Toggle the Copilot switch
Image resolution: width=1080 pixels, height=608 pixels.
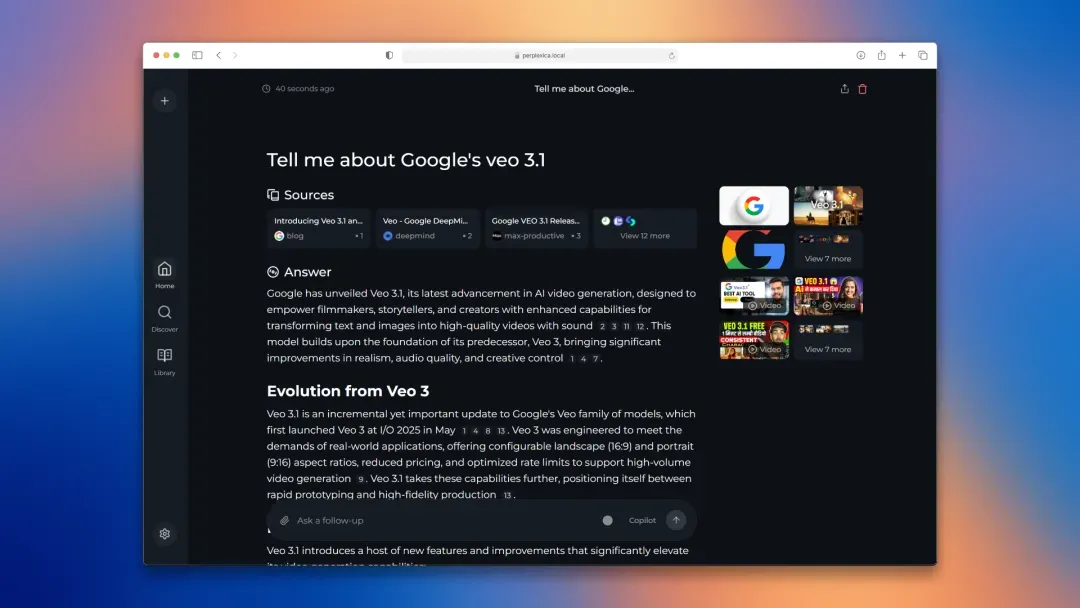[x=608, y=520]
